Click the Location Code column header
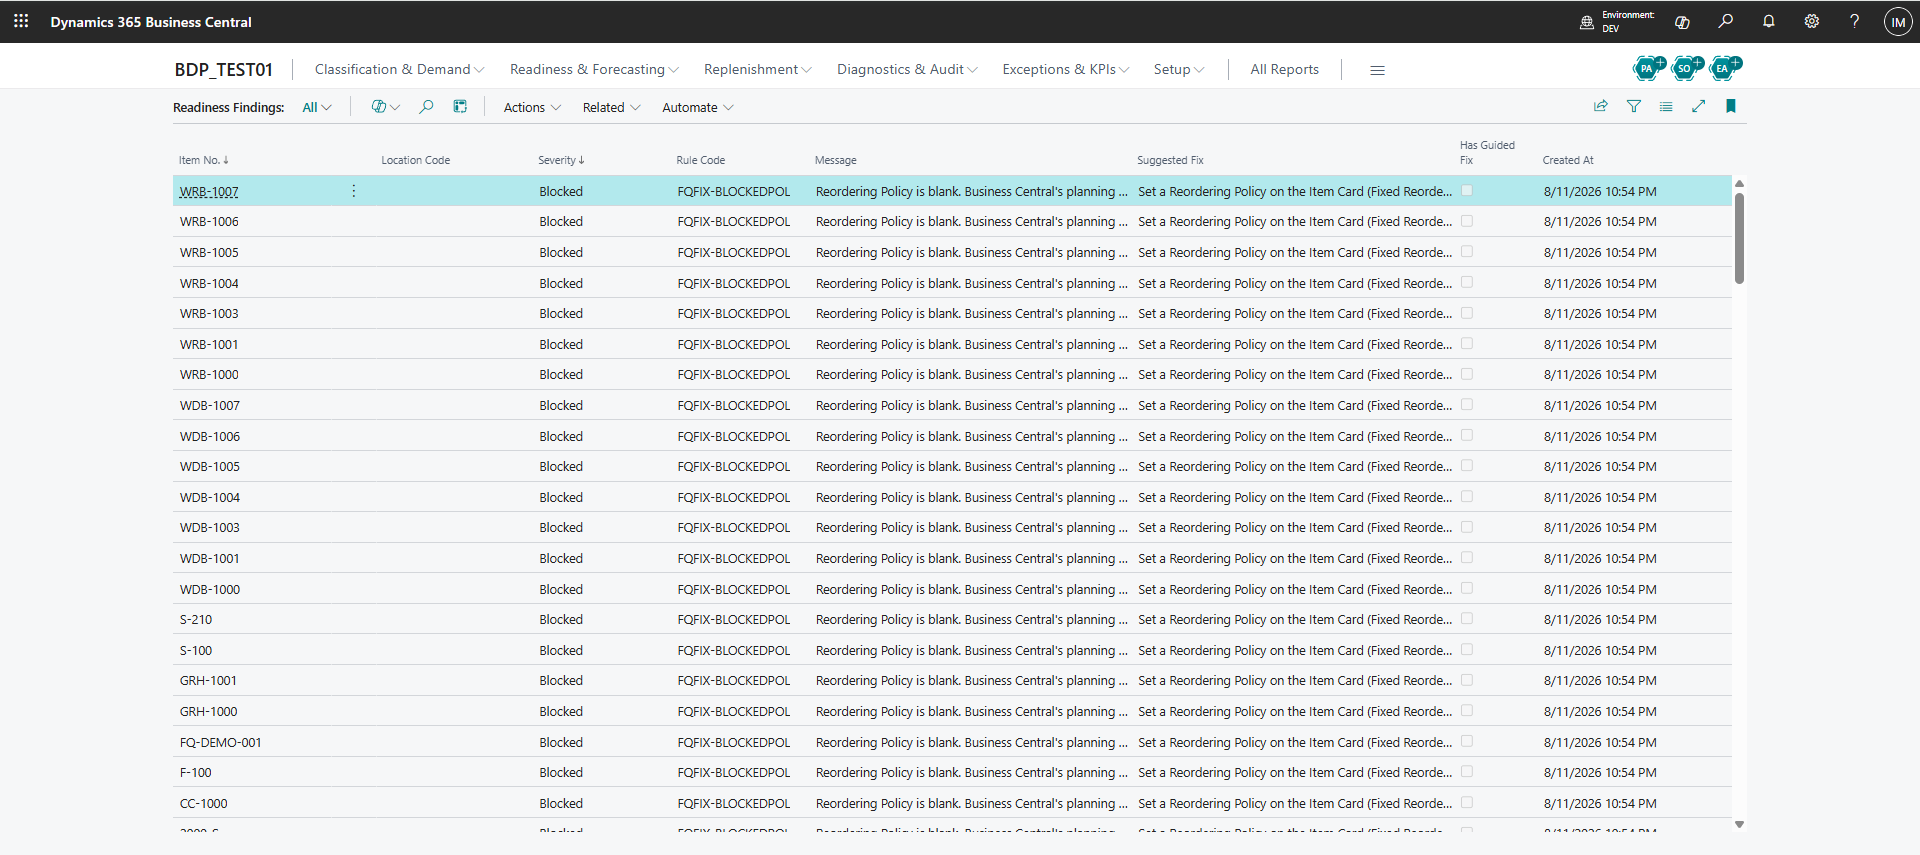 (x=415, y=160)
